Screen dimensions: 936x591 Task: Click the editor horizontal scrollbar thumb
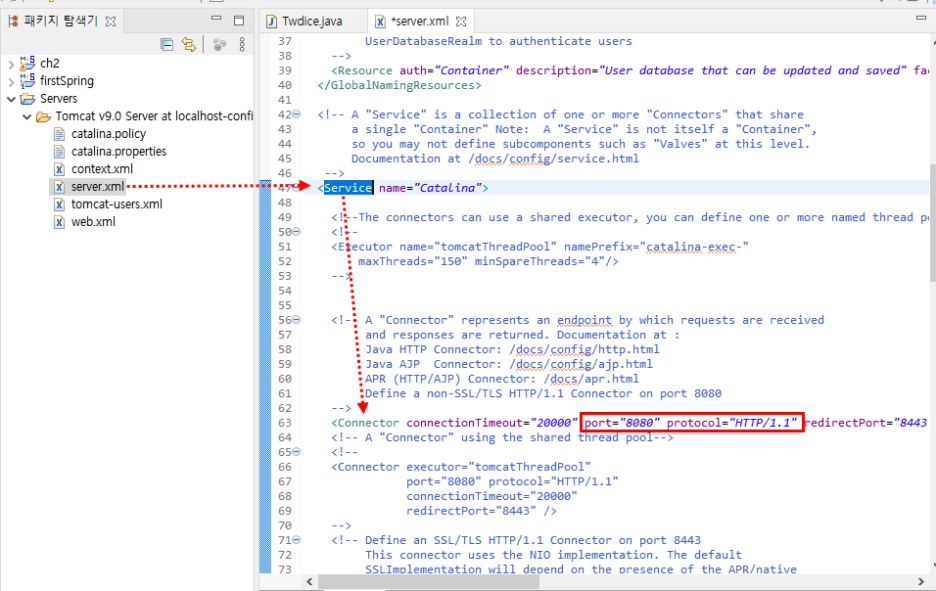point(429,582)
